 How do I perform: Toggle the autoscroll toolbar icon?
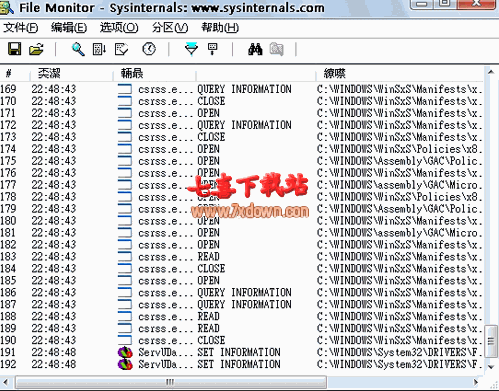pos(99,49)
